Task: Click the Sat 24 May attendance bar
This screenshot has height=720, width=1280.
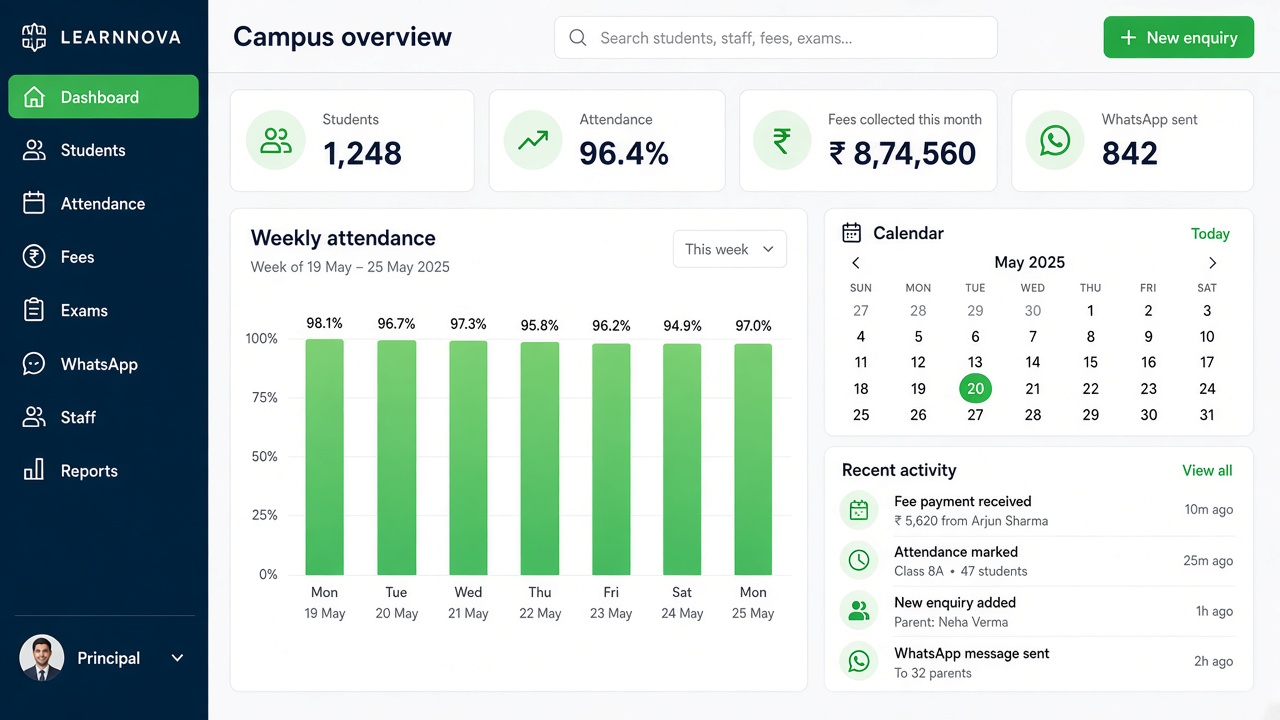Action: pos(682,459)
